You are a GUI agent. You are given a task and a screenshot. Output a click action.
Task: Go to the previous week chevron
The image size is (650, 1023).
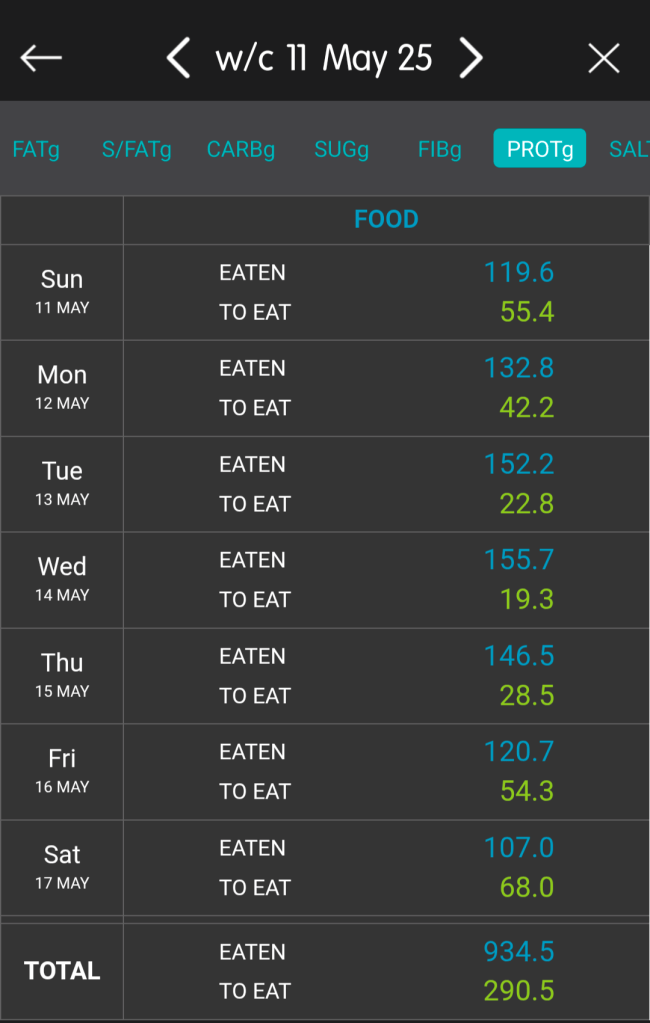tap(178, 58)
